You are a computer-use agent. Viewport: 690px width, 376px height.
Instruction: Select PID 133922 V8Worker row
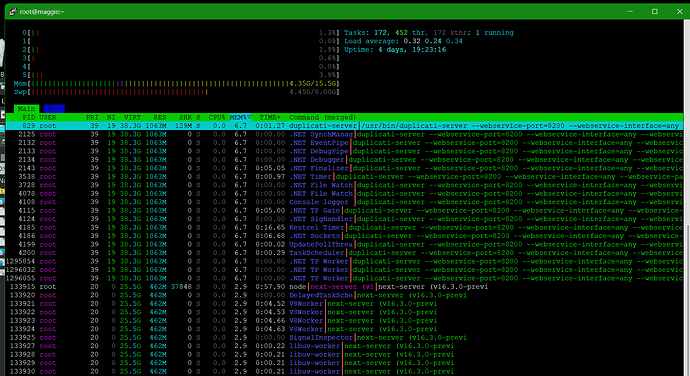tap(344, 312)
